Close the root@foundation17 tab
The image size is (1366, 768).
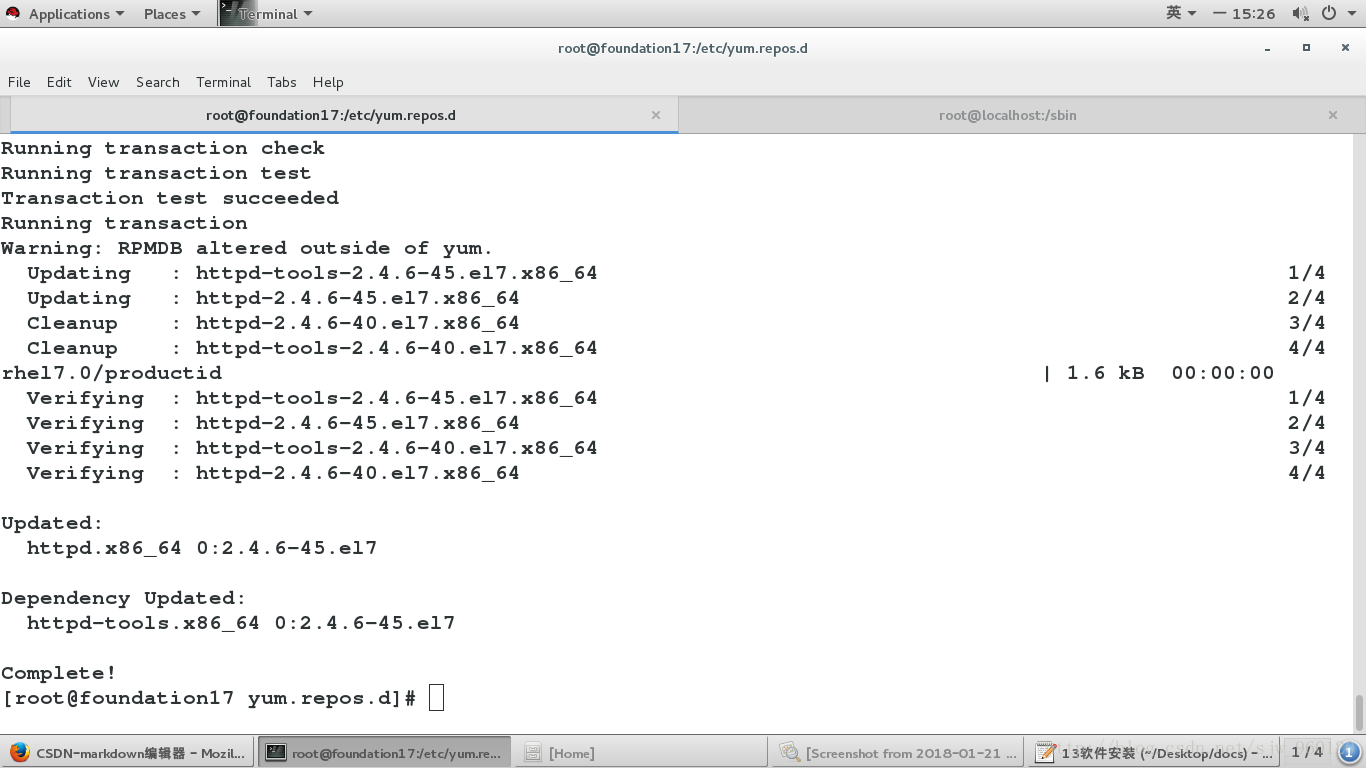[x=656, y=115]
